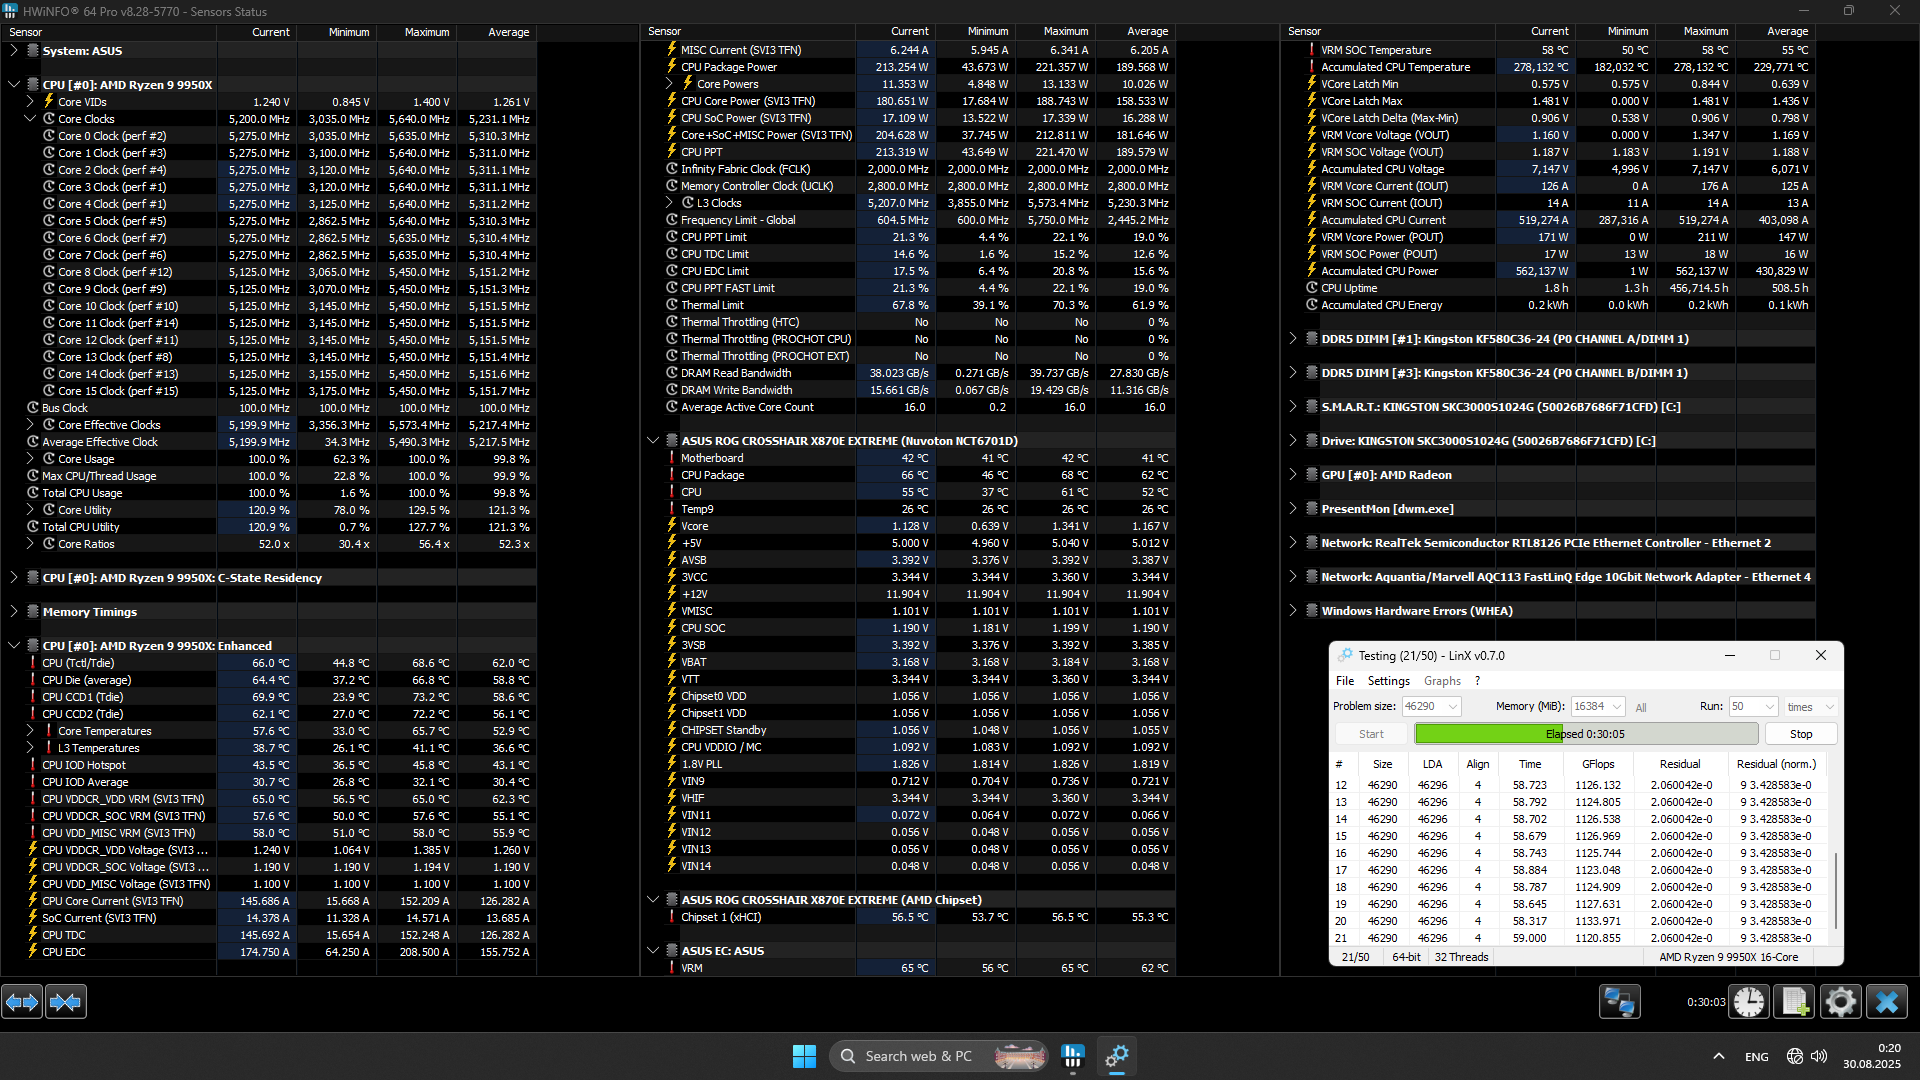Open the Settings menu in LinX
1920x1080 pixels.
[x=1388, y=681]
